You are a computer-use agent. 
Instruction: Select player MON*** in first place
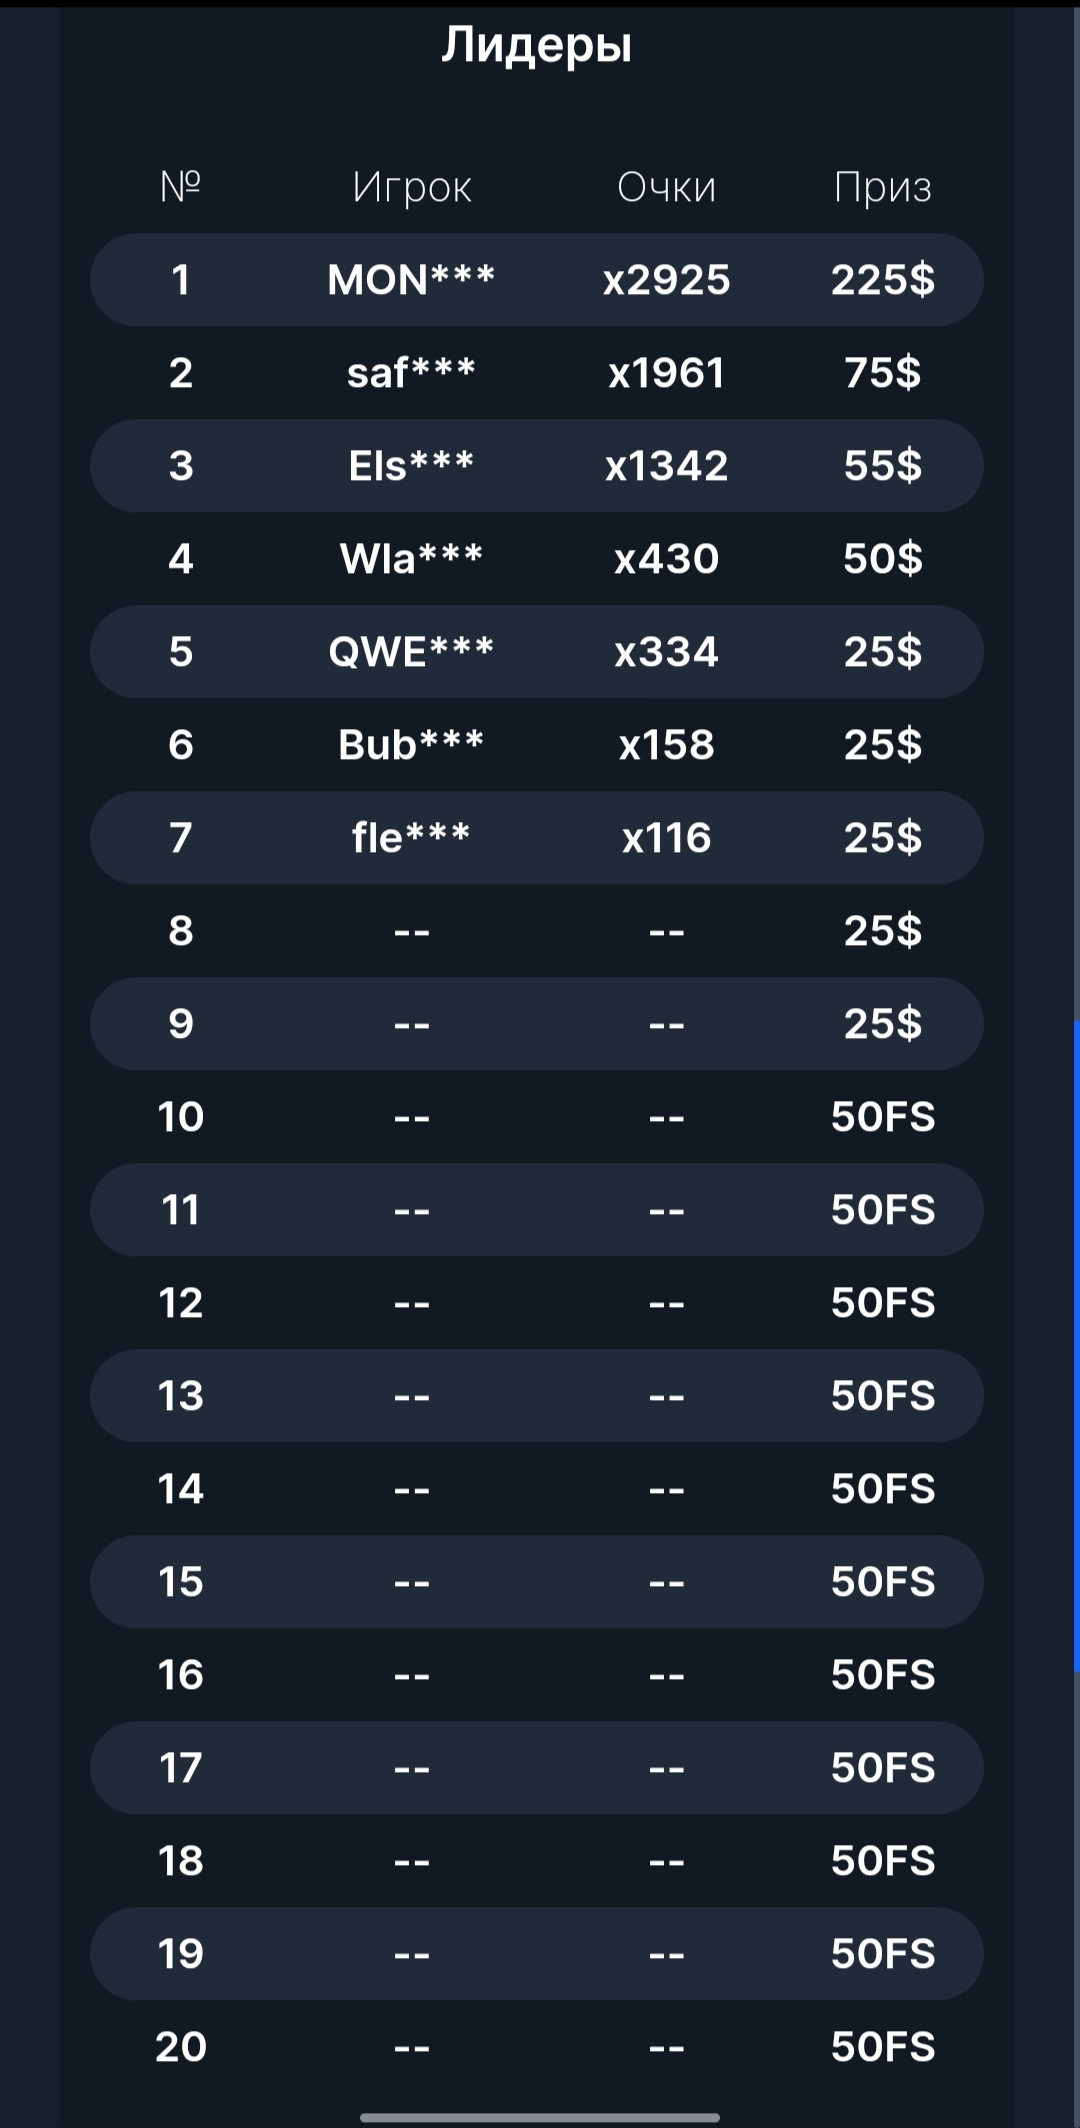[411, 280]
